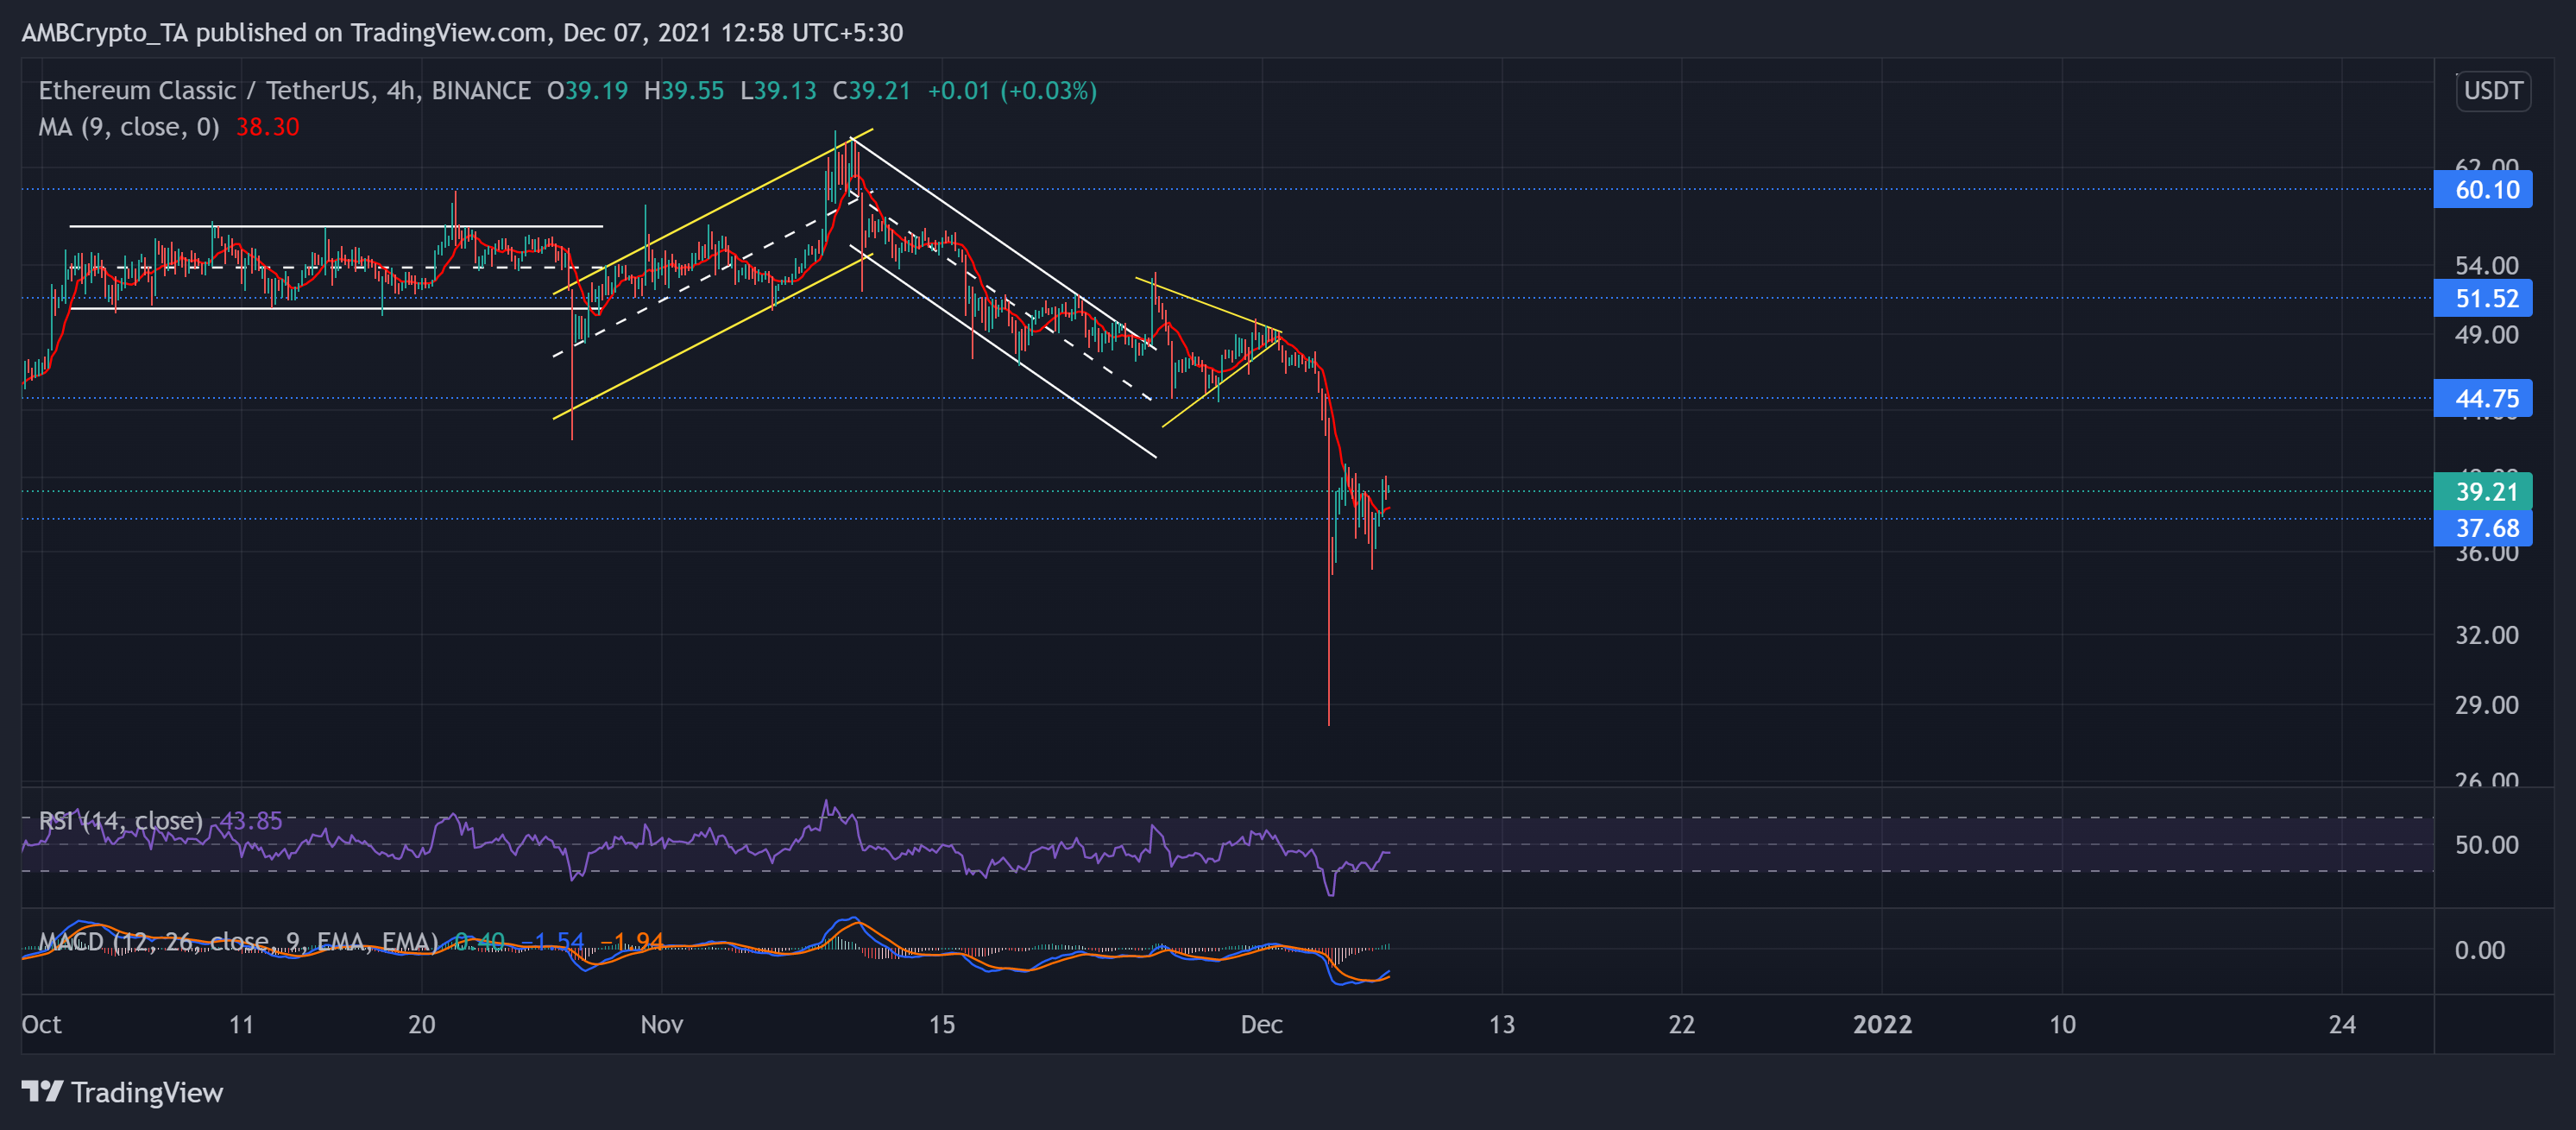Click the Dec label on the time axis
2576x1130 pixels.
pyautogui.click(x=1262, y=1024)
